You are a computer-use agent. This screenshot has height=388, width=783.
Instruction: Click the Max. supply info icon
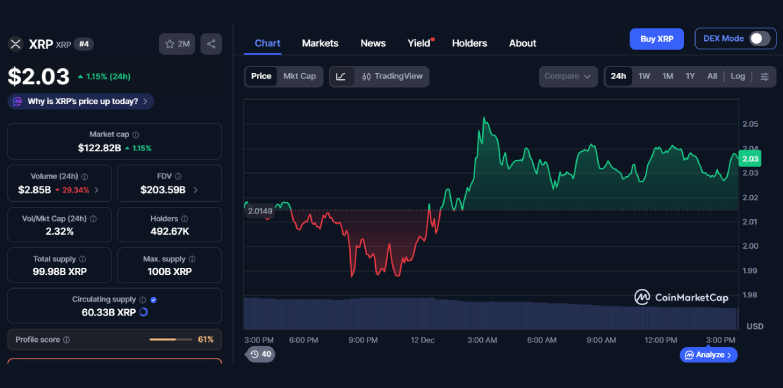point(192,259)
